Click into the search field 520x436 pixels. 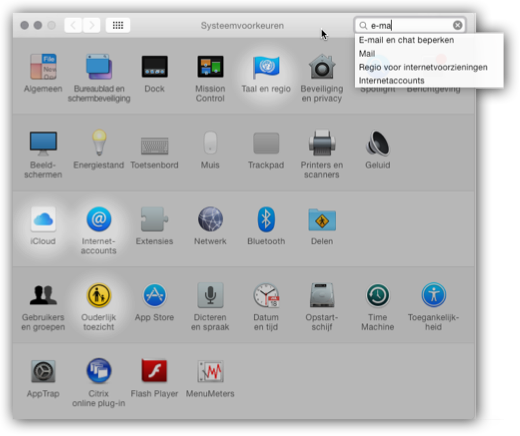coord(410,25)
